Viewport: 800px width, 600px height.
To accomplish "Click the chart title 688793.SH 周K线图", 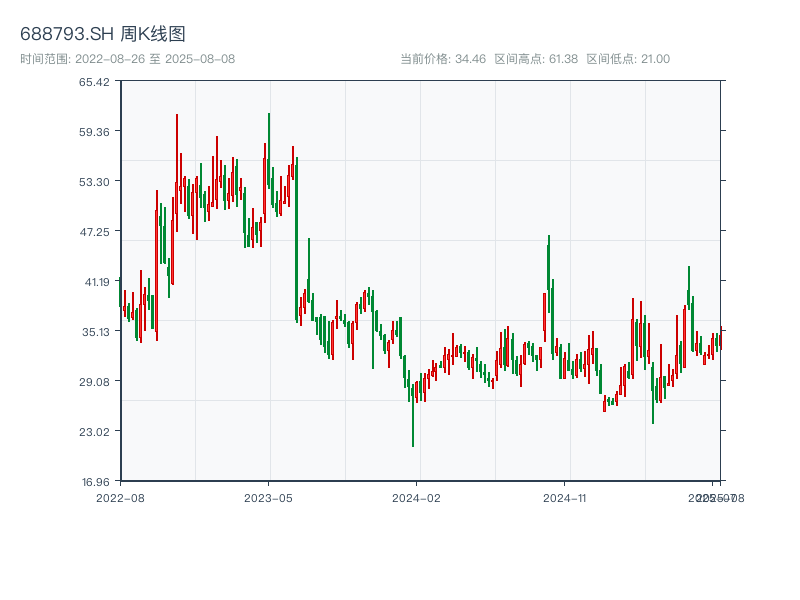I will (x=103, y=34).
